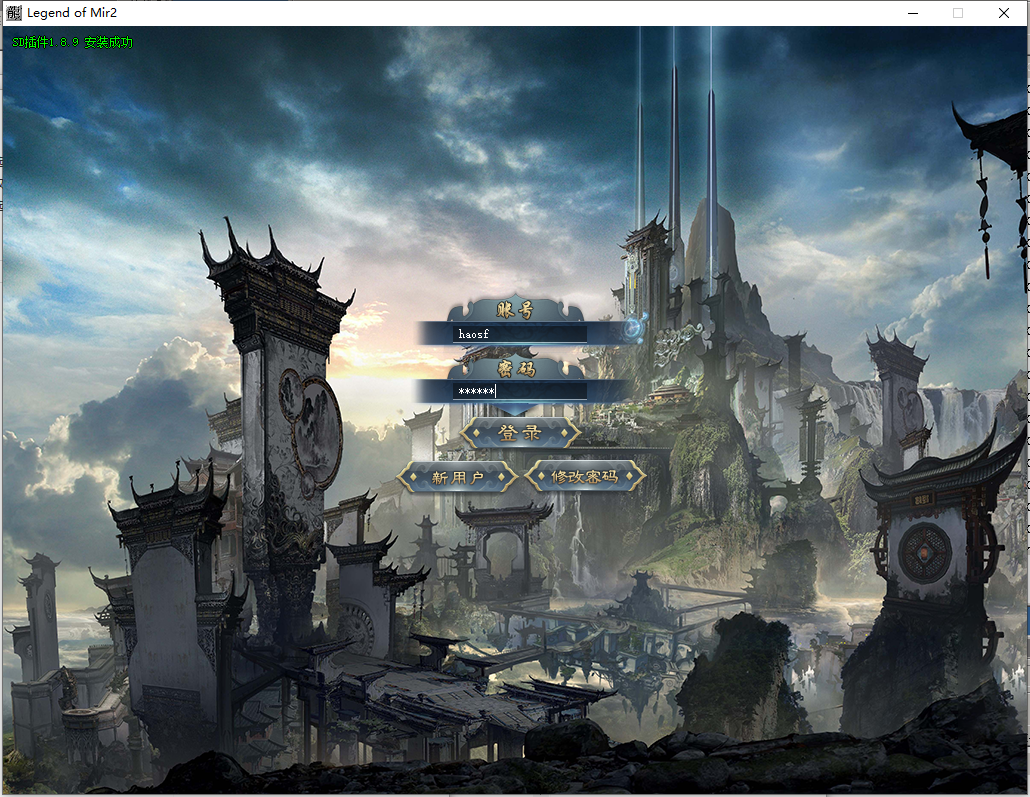Open 修改密码 change password
The width and height of the screenshot is (1030, 797).
(585, 477)
